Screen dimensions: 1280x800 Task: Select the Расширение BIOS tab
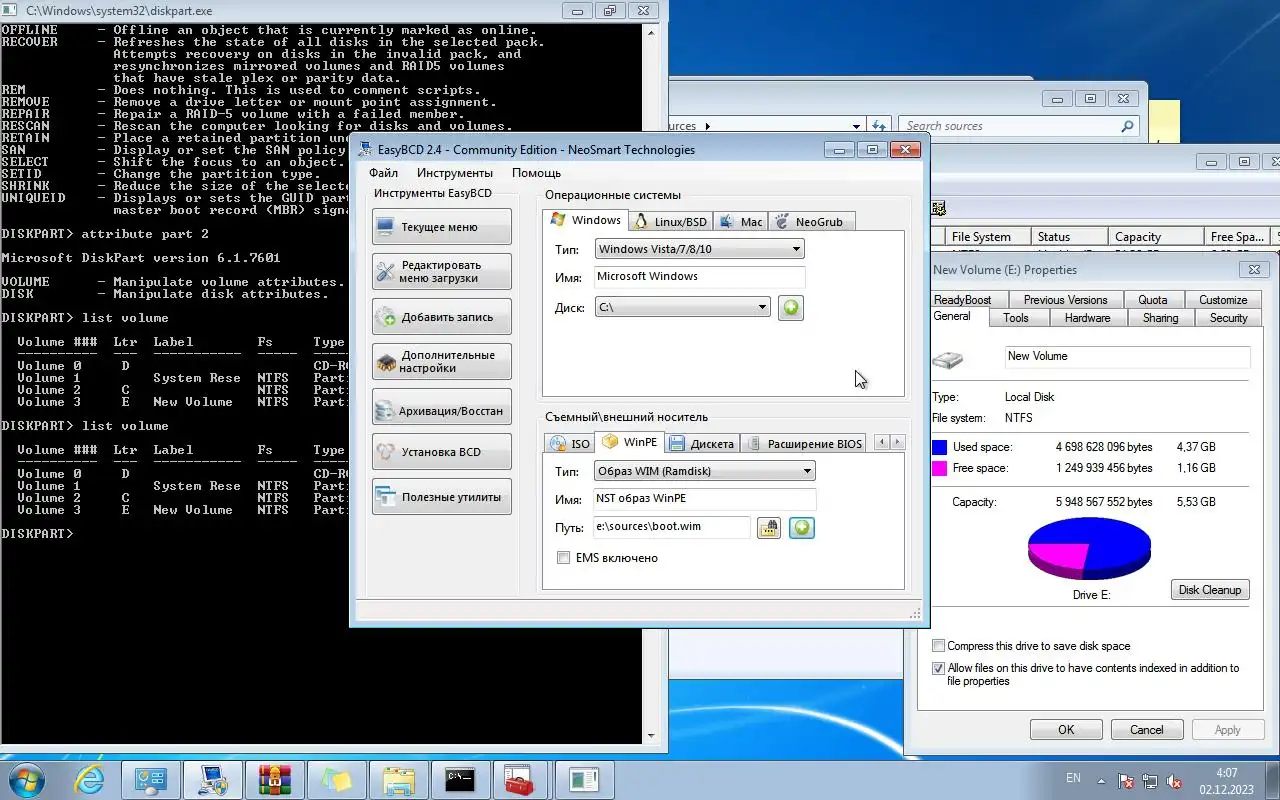click(x=805, y=444)
